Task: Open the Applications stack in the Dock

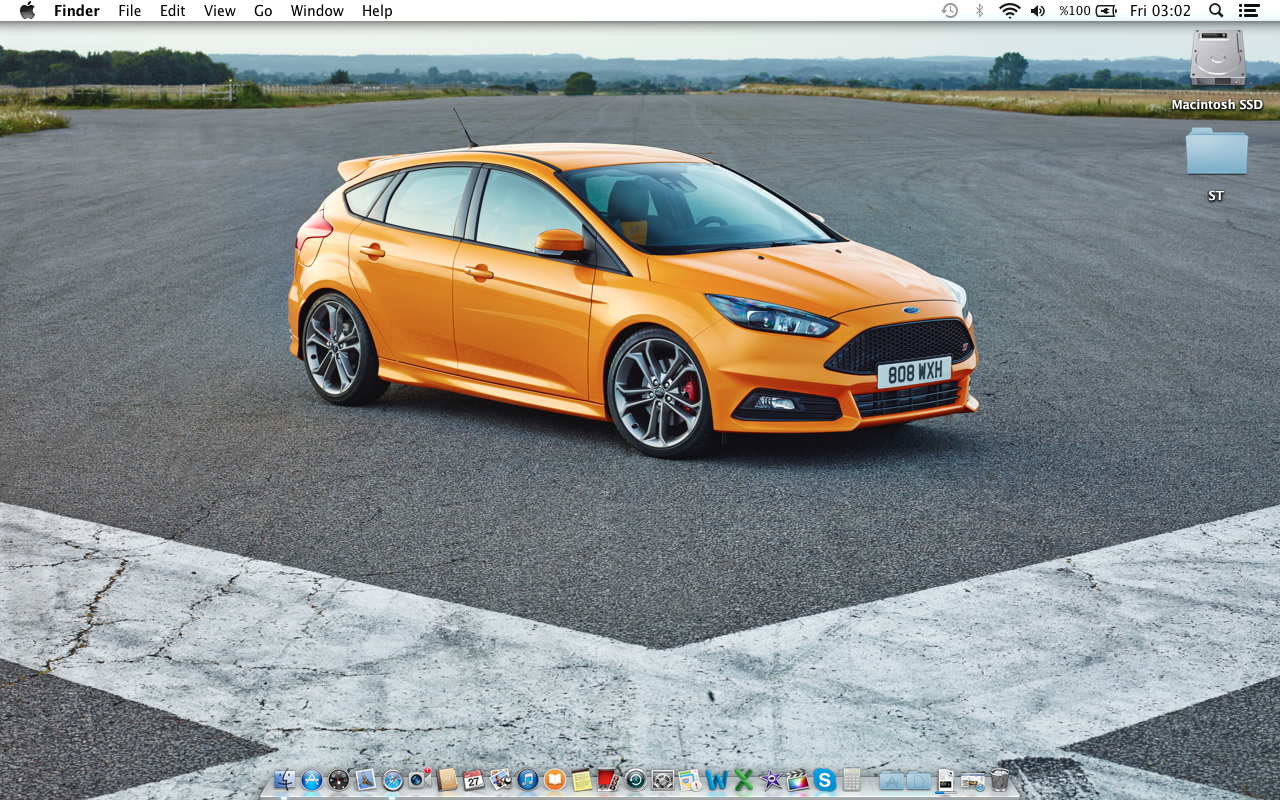Action: (x=891, y=780)
